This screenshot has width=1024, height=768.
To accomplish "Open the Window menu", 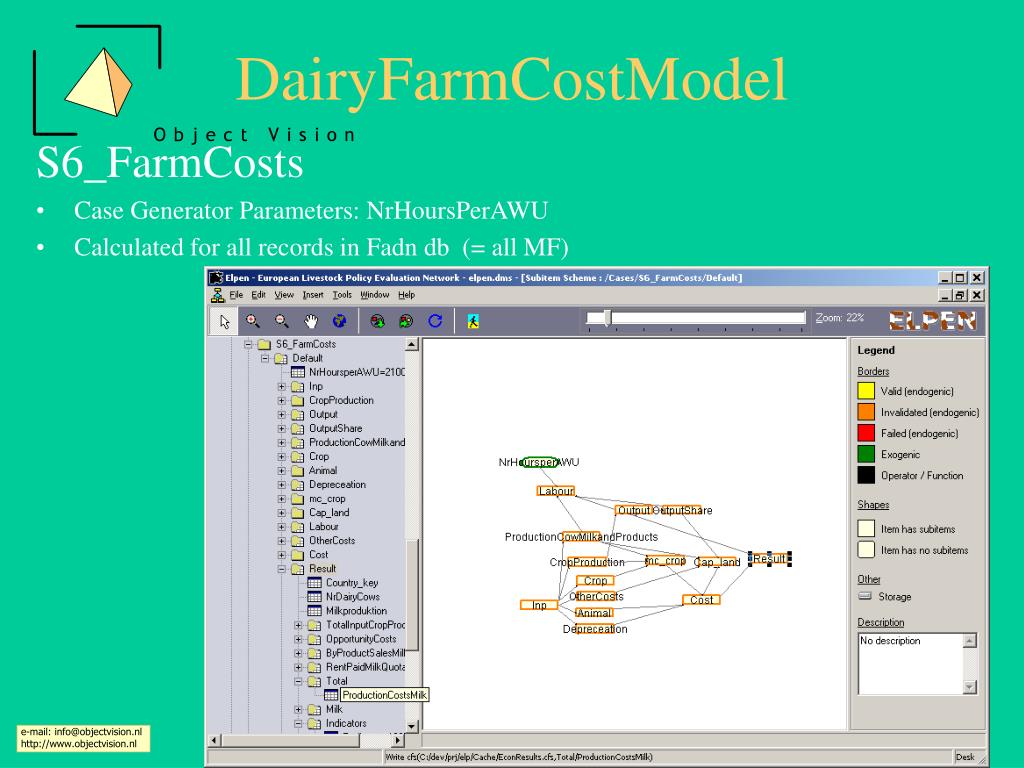I will (x=374, y=295).
